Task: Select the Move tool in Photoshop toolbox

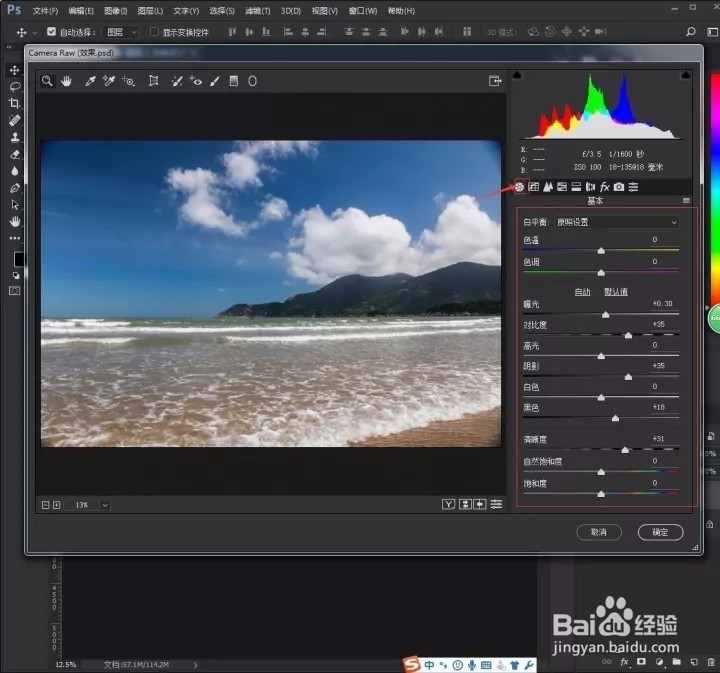Action: click(15, 70)
